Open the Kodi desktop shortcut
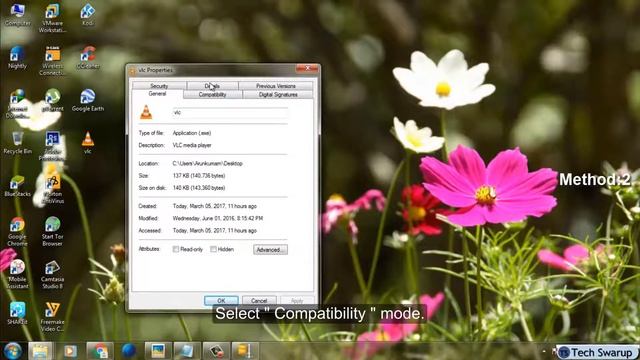The width and height of the screenshot is (640, 360). [x=88, y=15]
